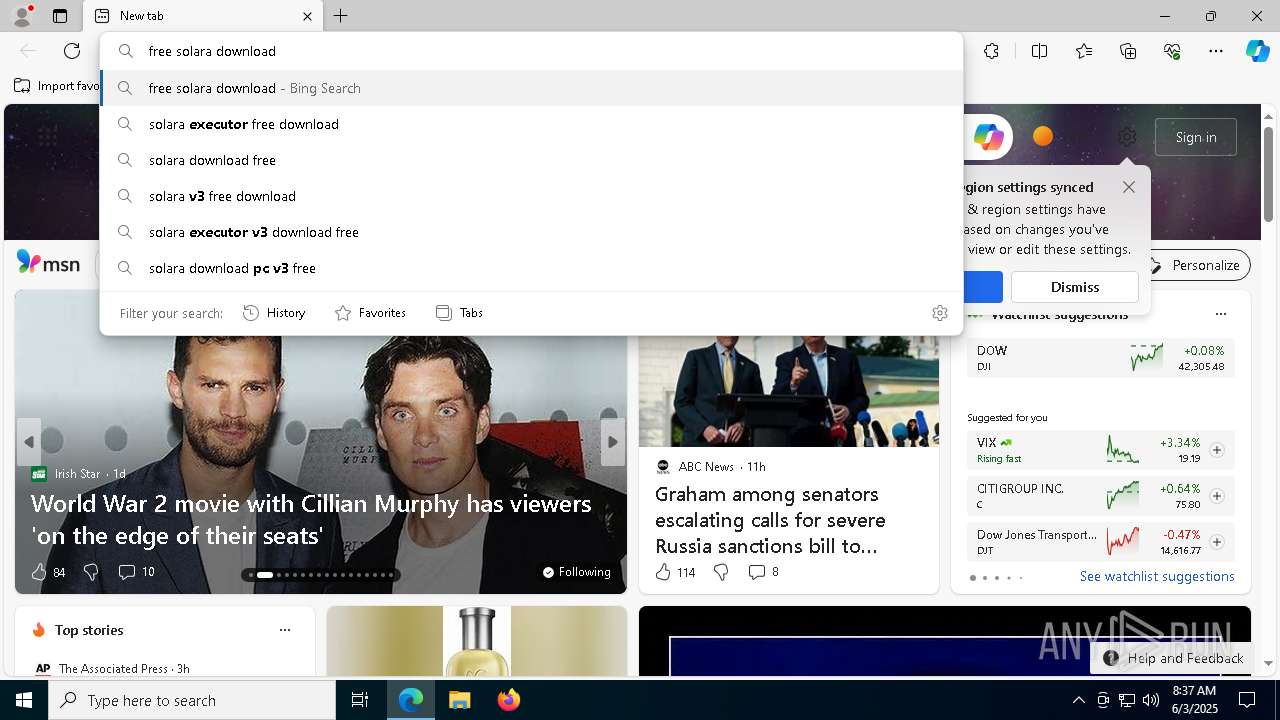Close the region settings synced popup
The height and width of the screenshot is (720, 1280).
(1129, 187)
